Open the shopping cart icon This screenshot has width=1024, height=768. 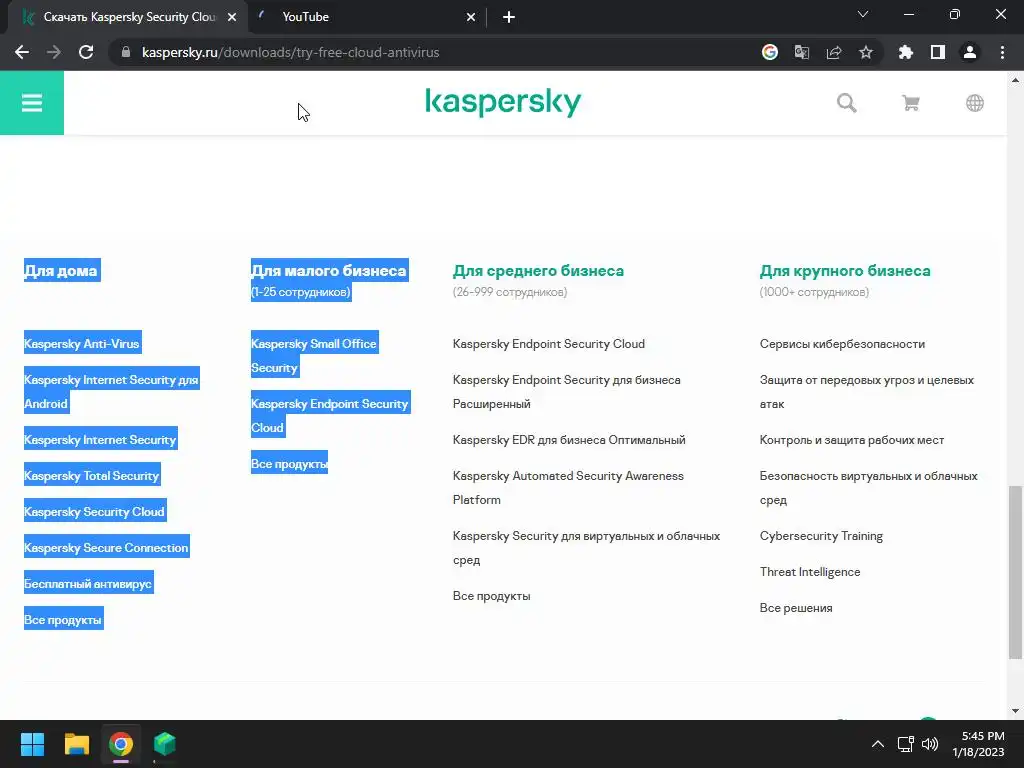[x=910, y=103]
